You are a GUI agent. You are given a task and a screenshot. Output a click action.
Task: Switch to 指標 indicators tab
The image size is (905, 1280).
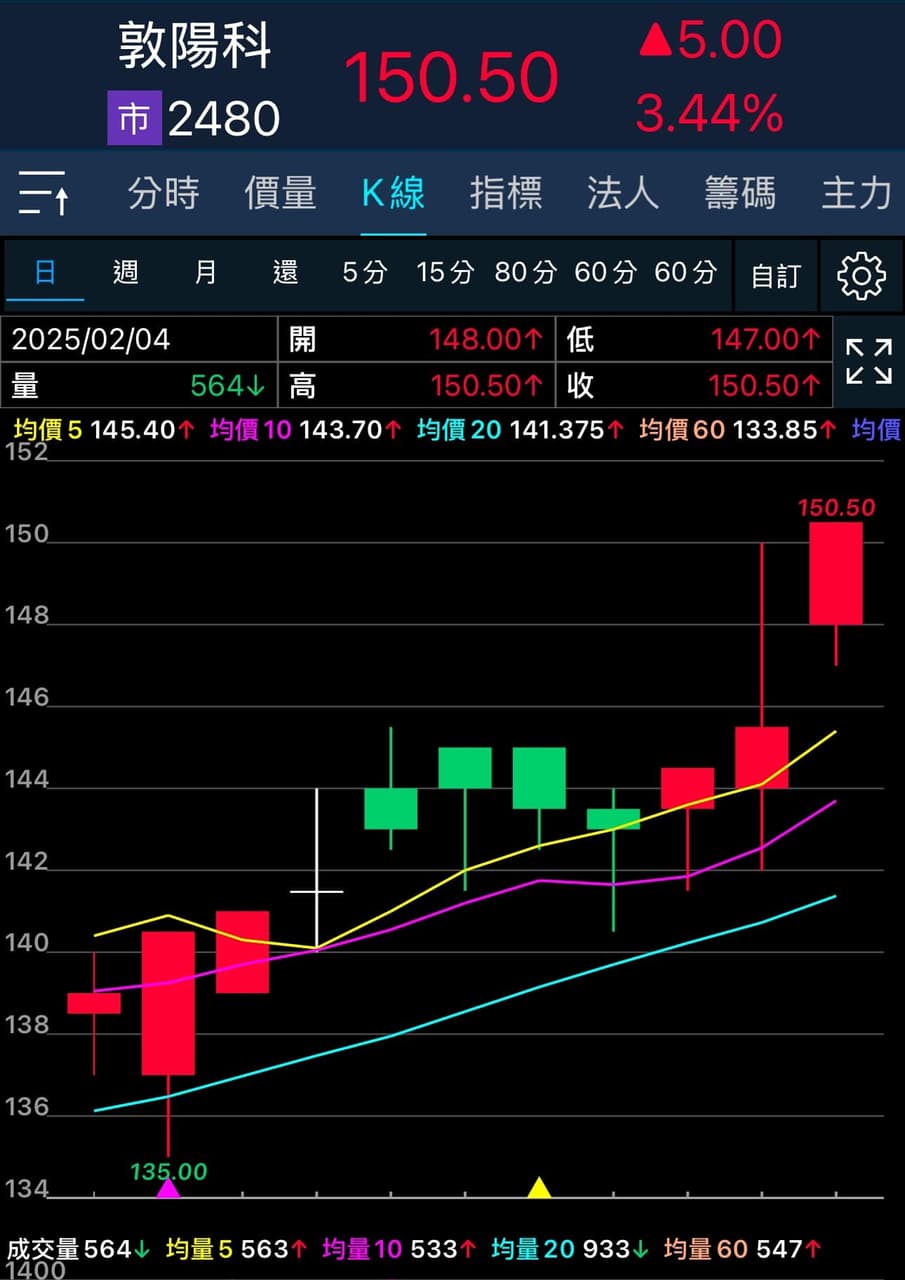(506, 192)
